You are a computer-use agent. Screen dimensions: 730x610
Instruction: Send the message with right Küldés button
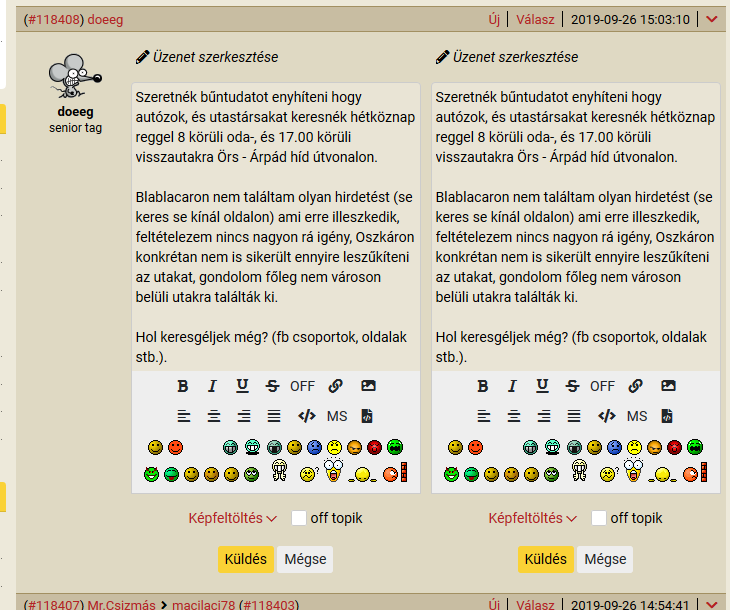tap(545, 559)
